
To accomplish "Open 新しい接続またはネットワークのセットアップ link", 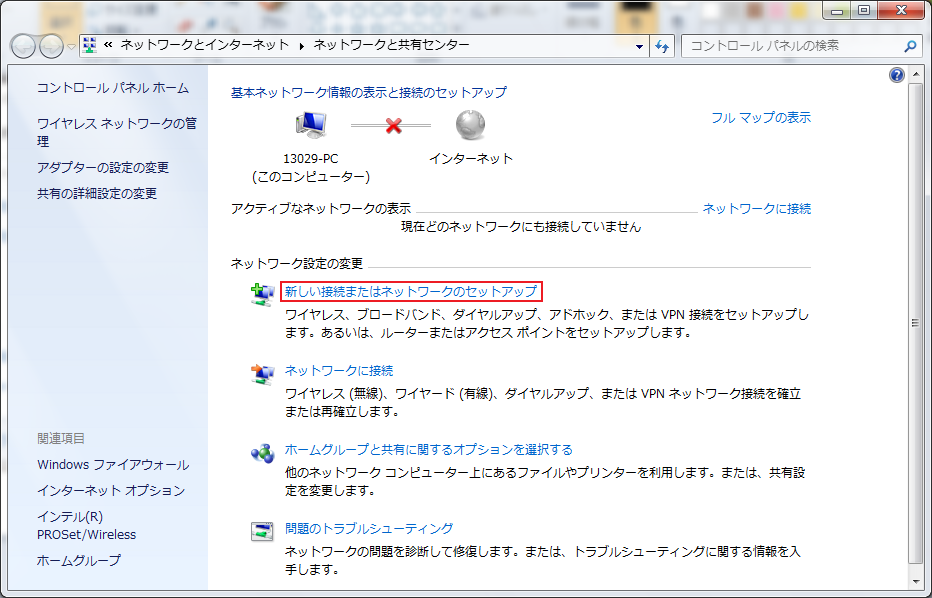I will click(410, 292).
